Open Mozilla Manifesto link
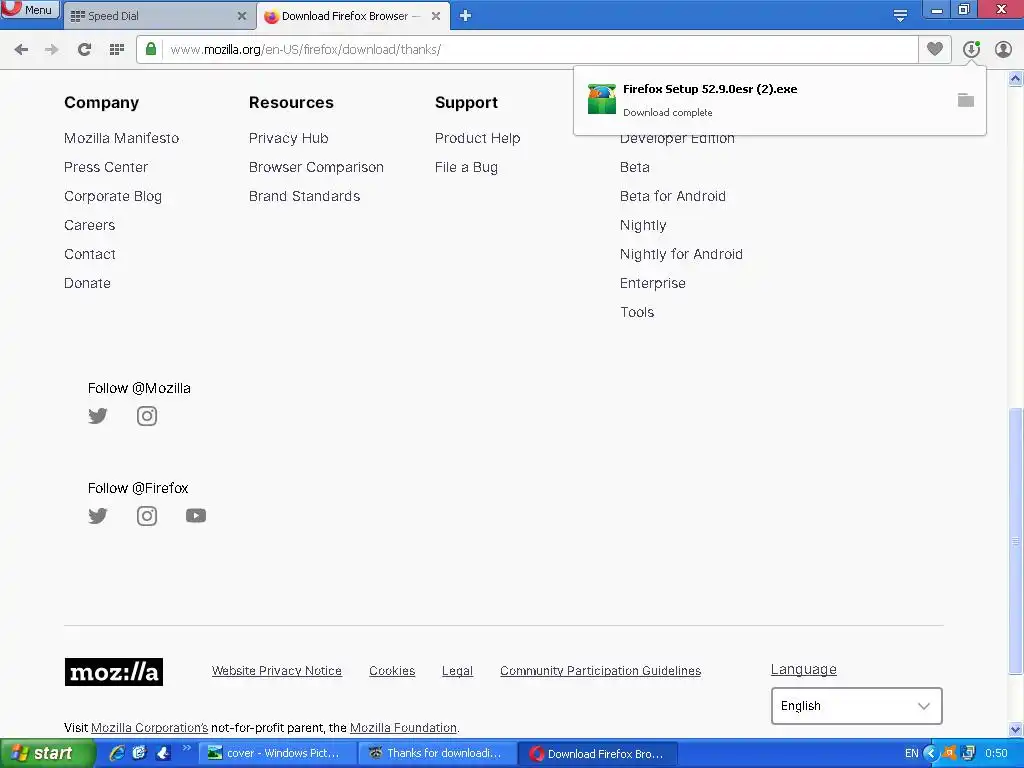This screenshot has width=1024, height=768. pyautogui.click(x=121, y=138)
